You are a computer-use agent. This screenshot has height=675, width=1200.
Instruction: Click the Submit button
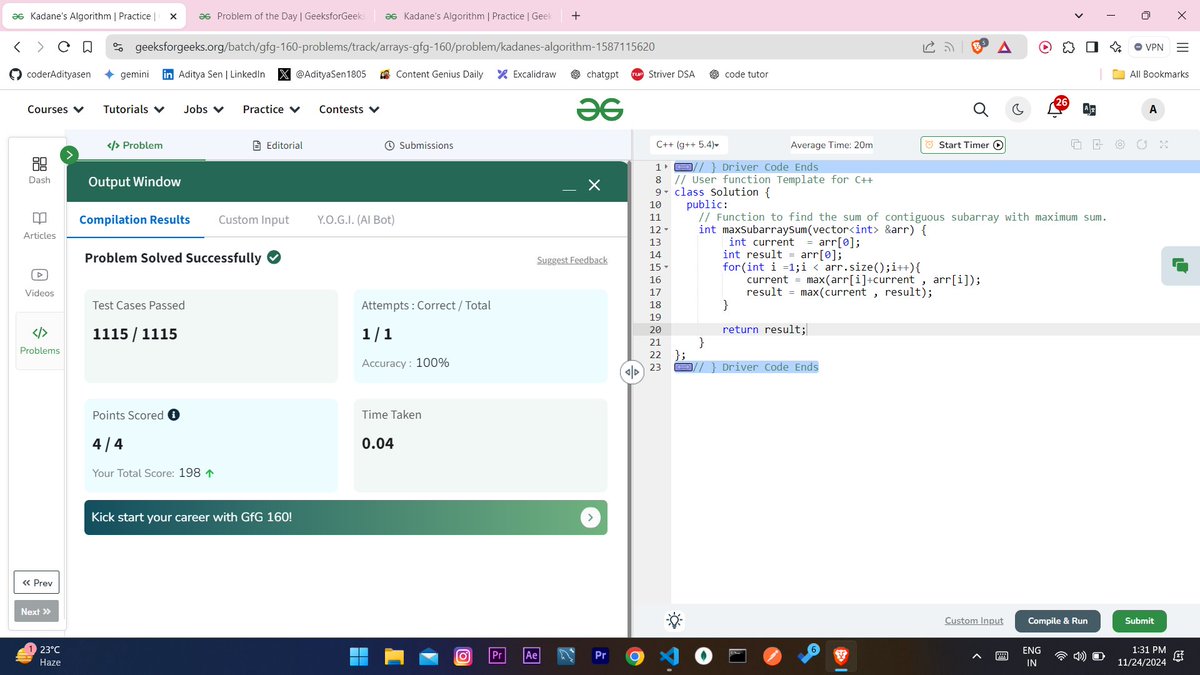coord(1139,621)
